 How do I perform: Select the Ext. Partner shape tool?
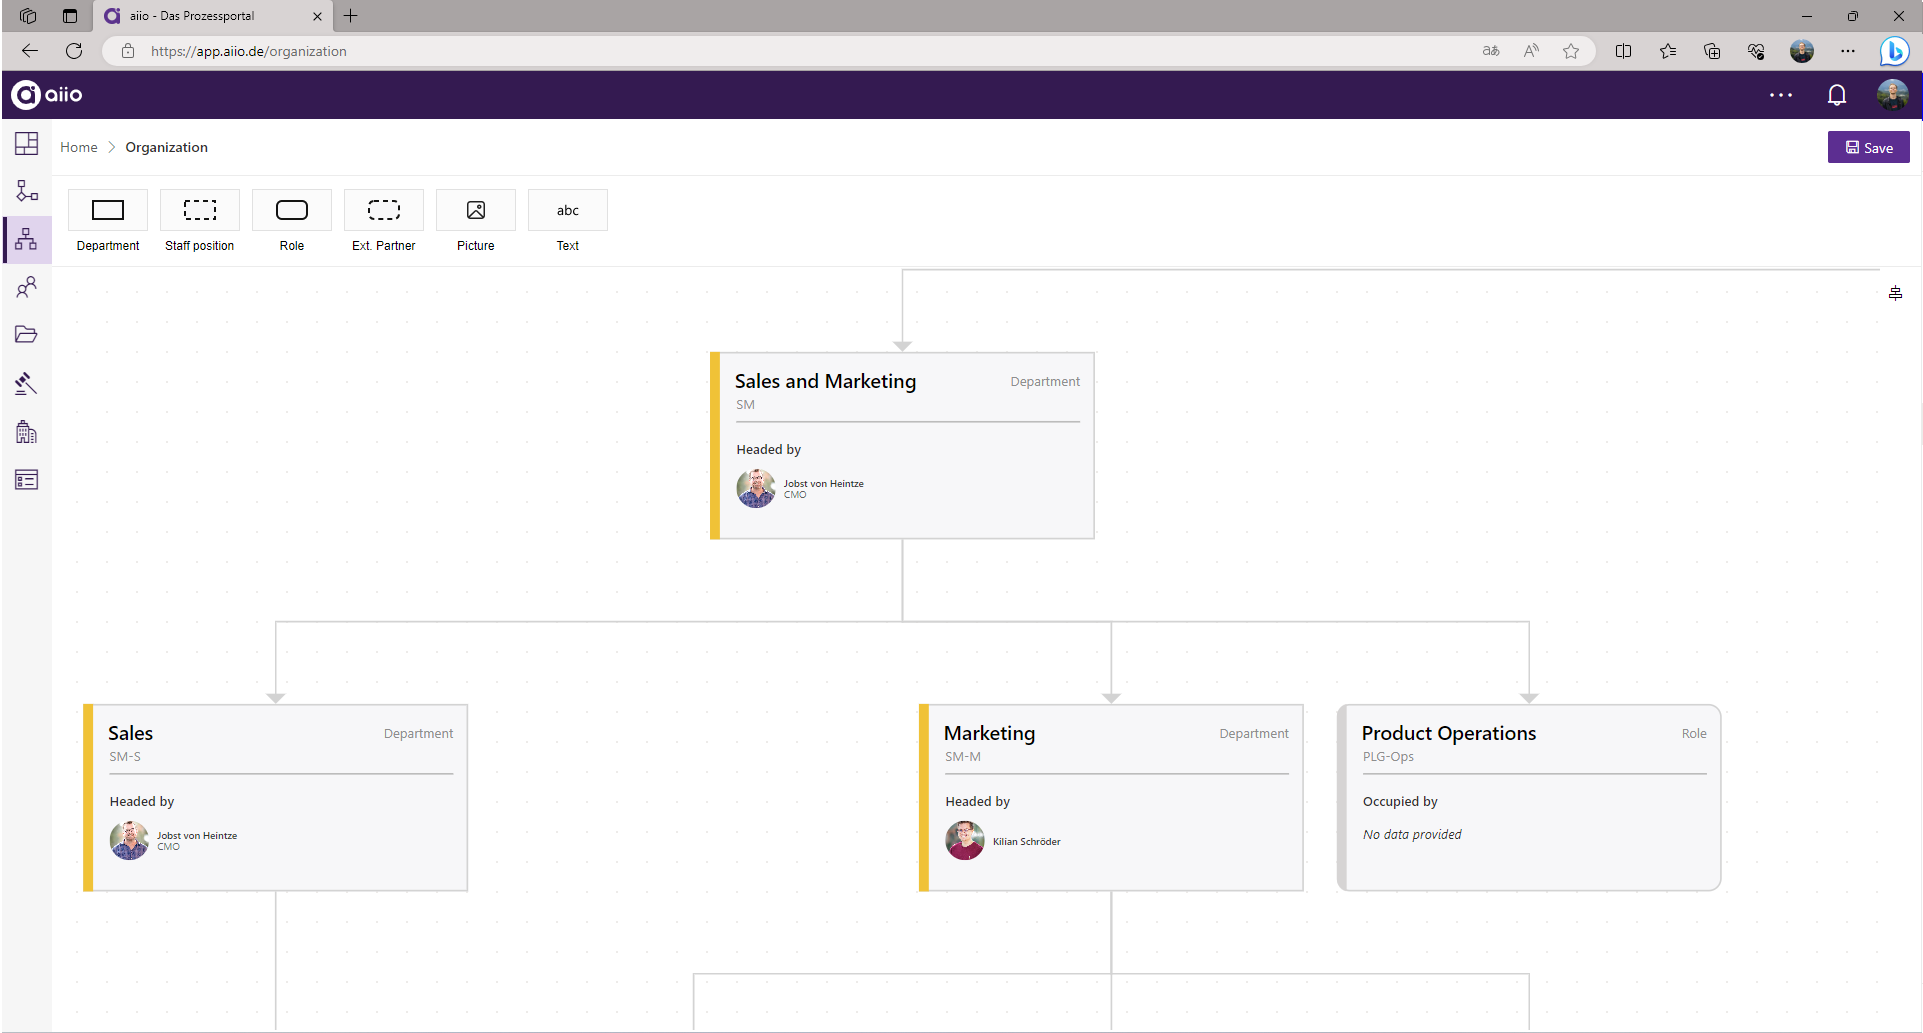tap(383, 210)
